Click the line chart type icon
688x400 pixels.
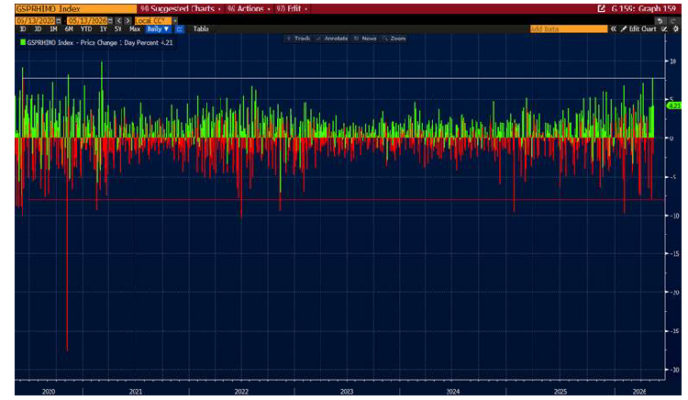179,29
